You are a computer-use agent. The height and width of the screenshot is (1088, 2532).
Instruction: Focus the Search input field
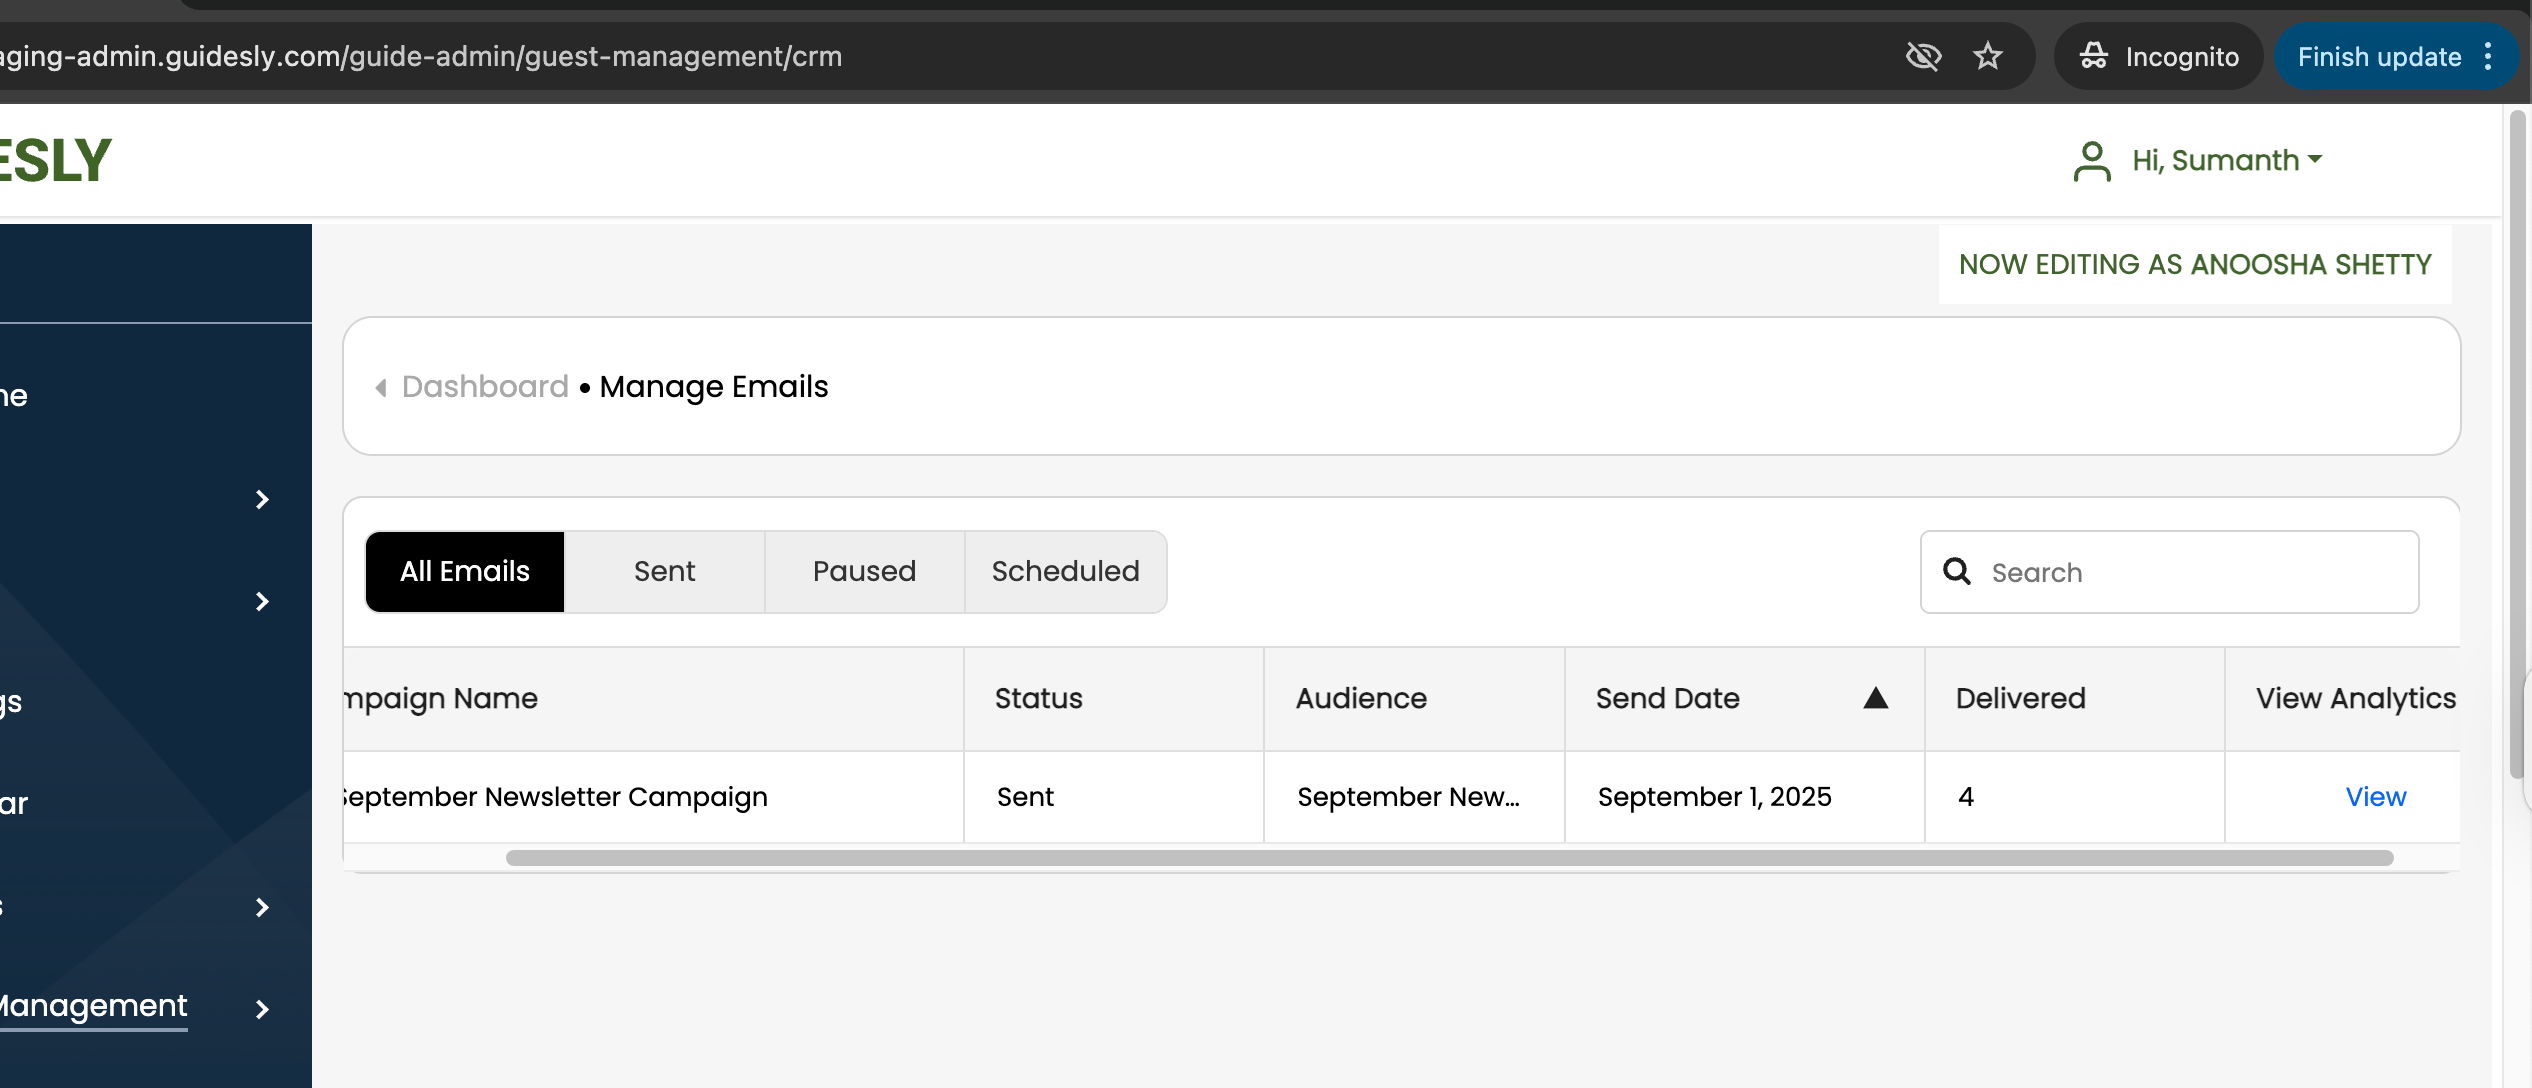2190,572
